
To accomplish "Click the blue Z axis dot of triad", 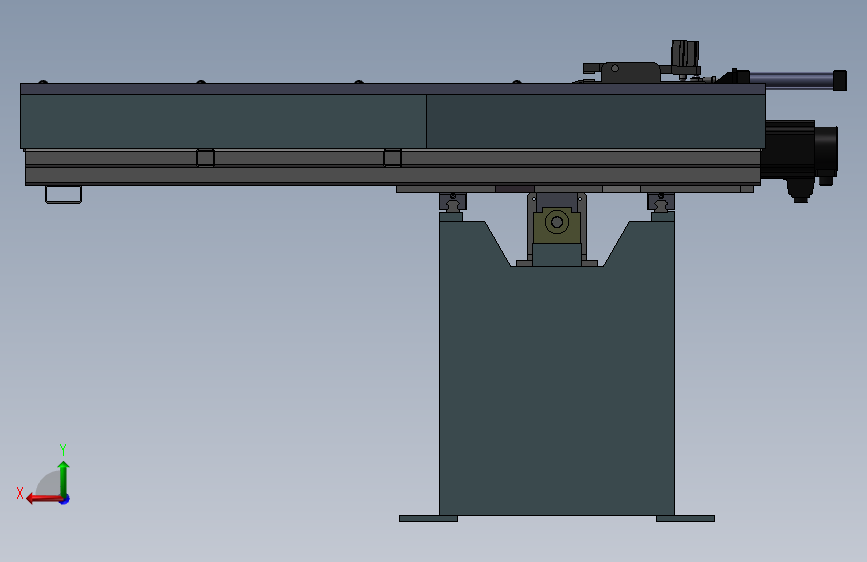I will pyautogui.click(x=65, y=499).
